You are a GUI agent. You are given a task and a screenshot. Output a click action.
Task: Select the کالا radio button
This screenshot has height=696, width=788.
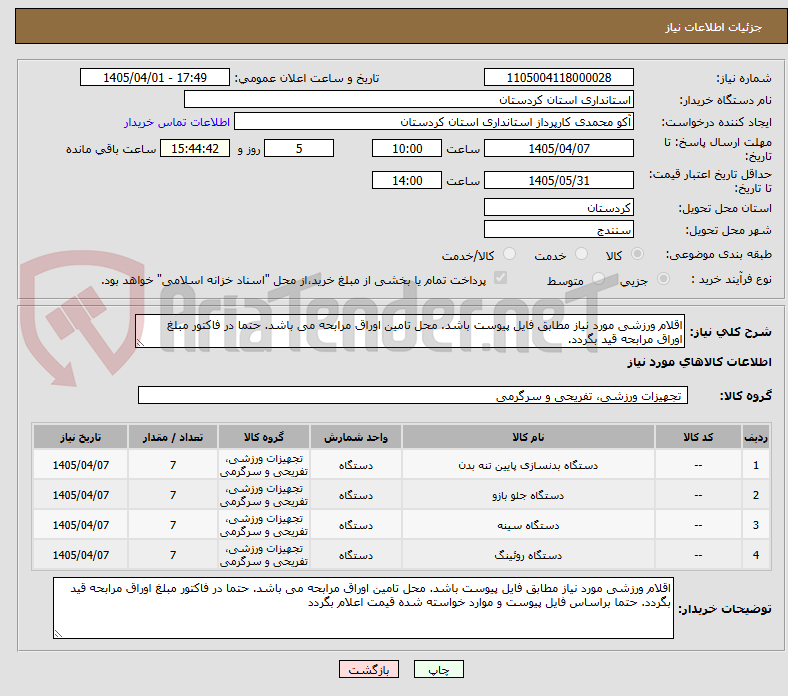point(637,254)
